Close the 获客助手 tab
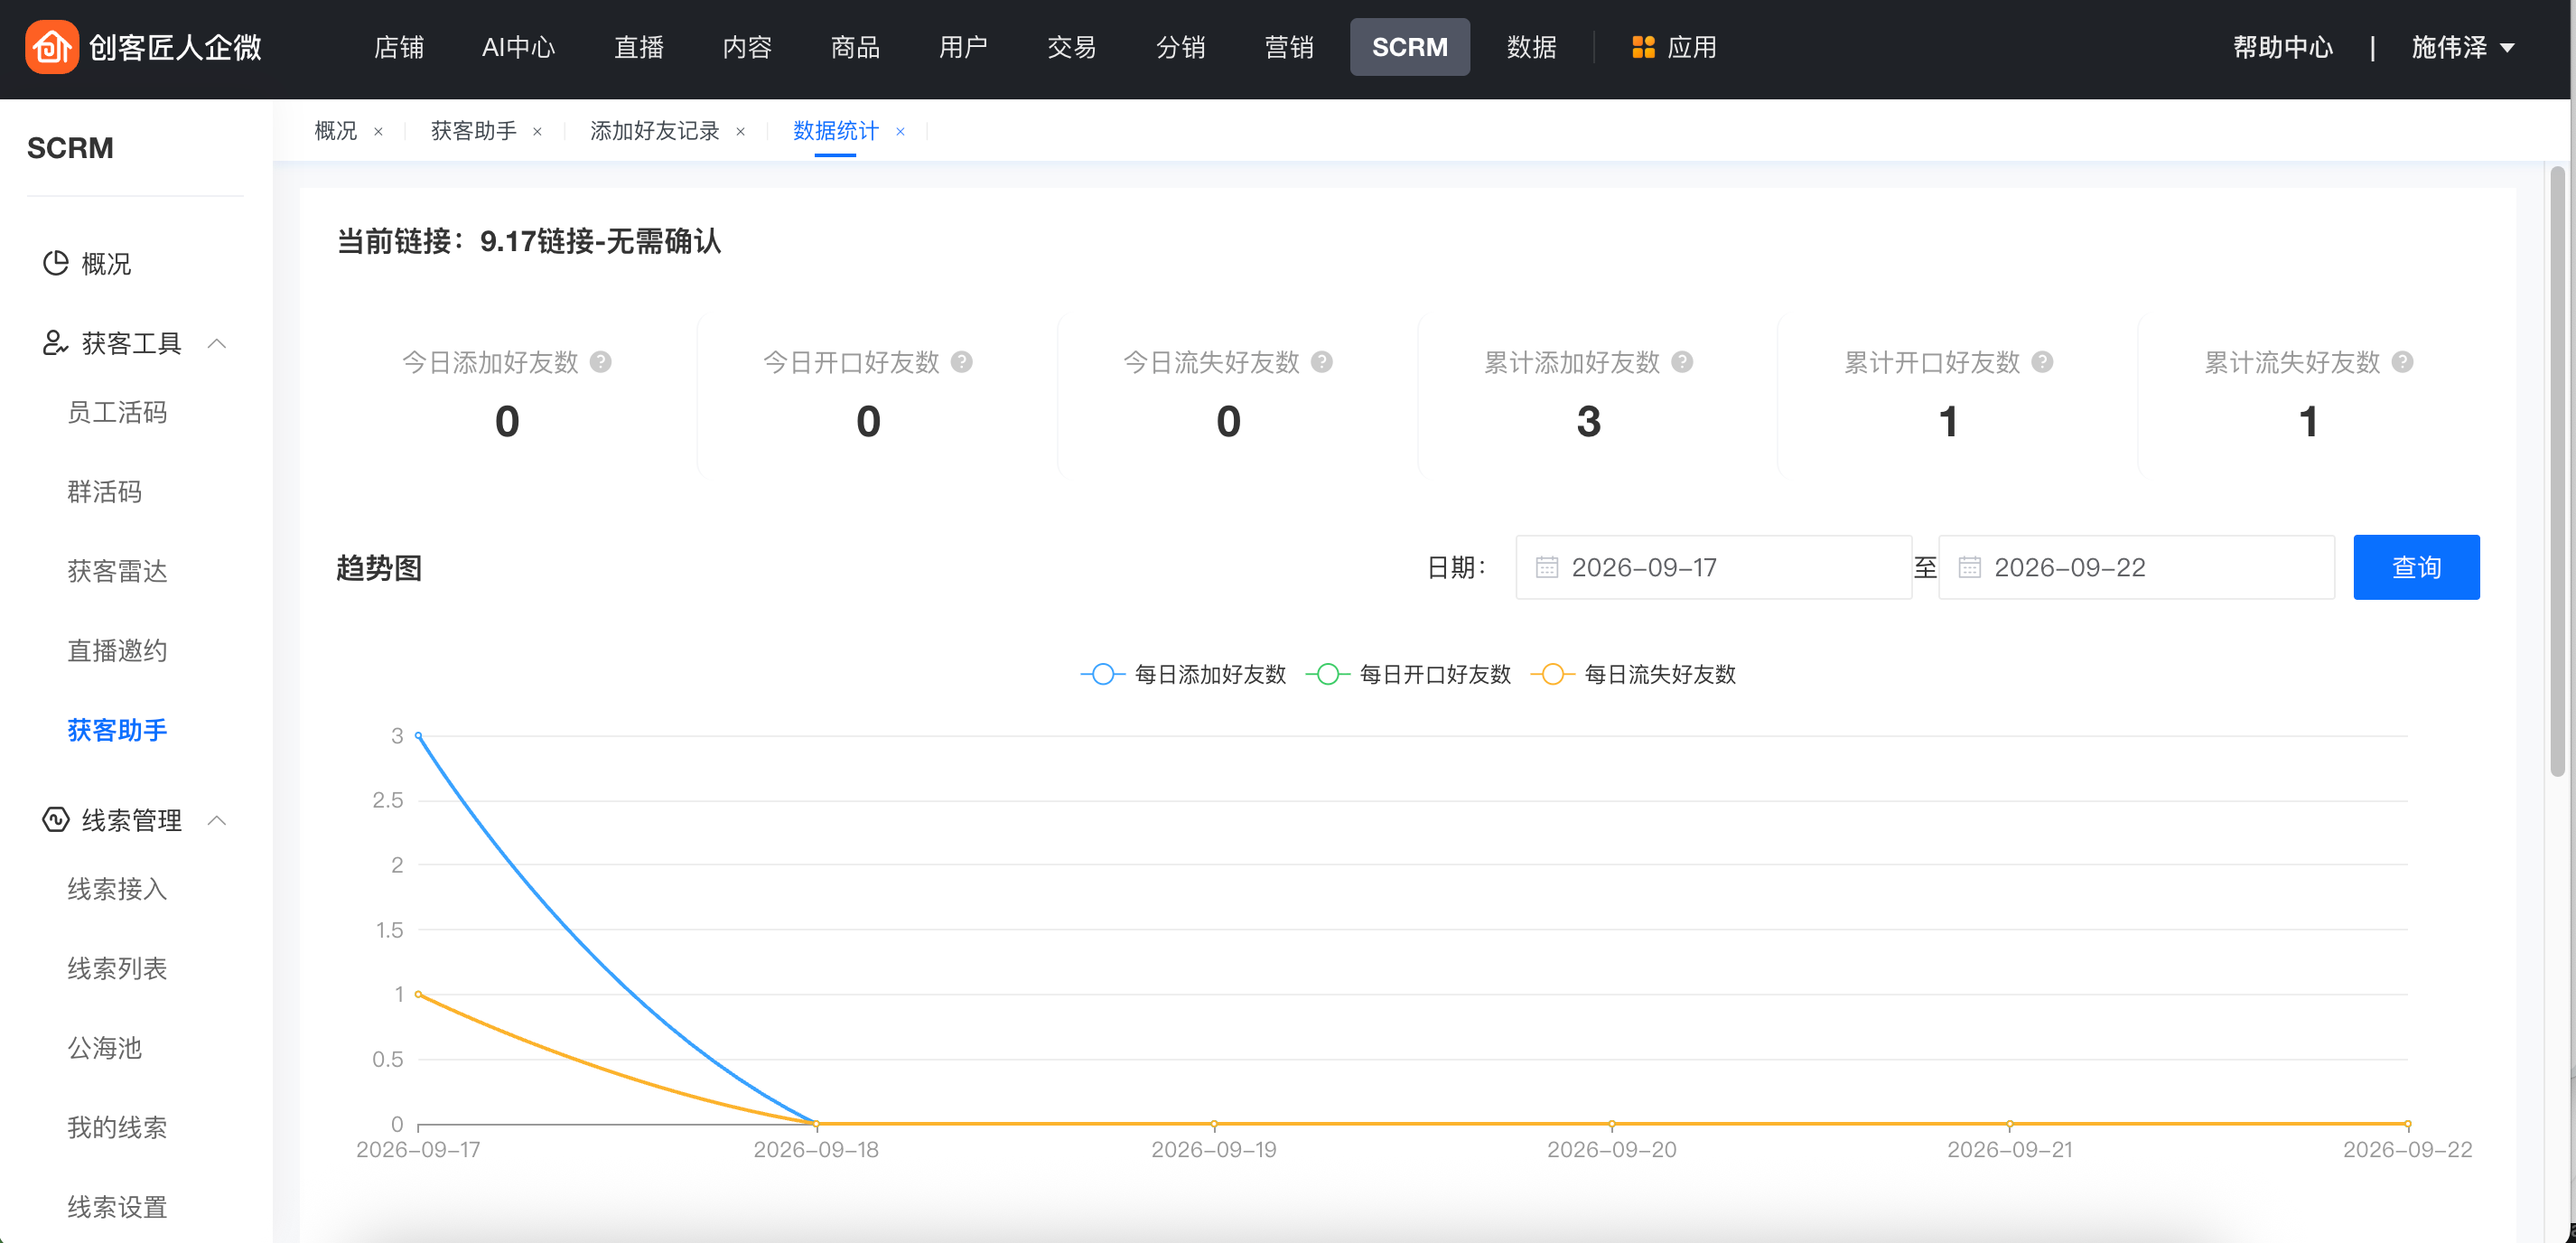Viewport: 2576px width, 1243px height. coord(537,131)
